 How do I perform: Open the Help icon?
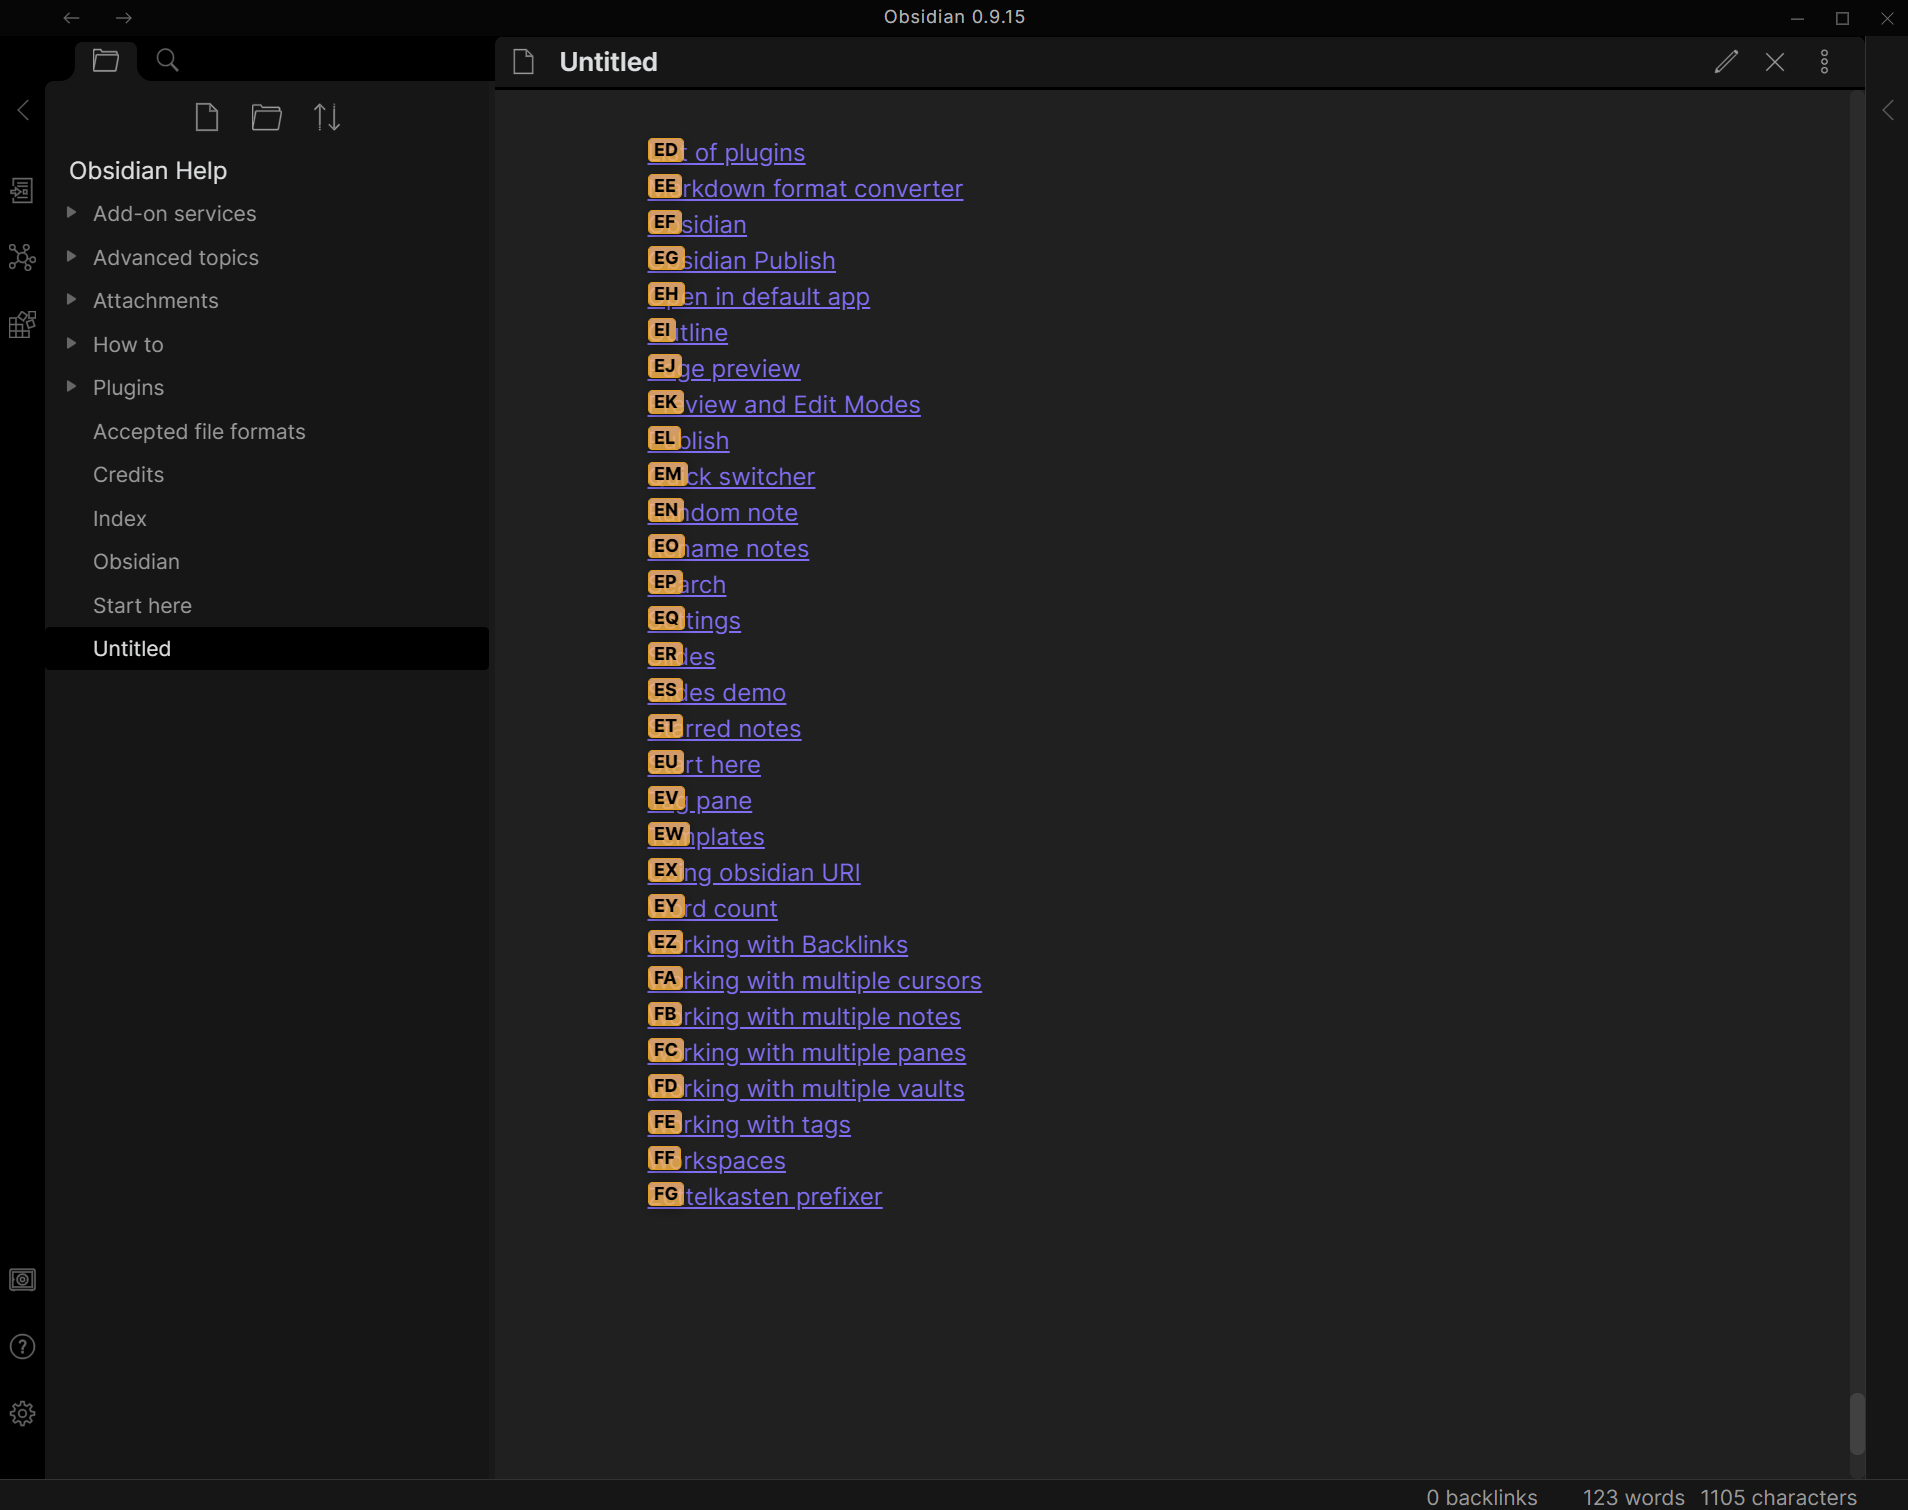coord(22,1347)
